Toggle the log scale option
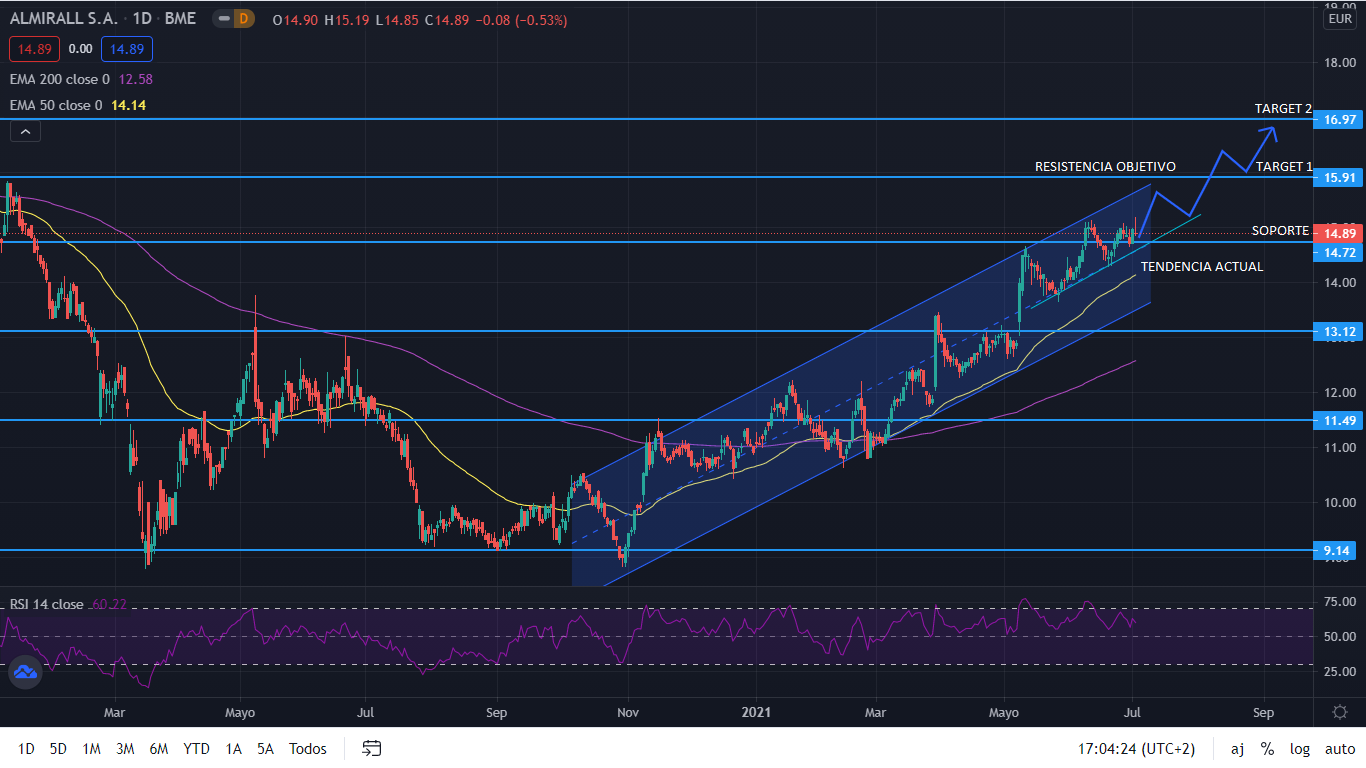 pyautogui.click(x=1300, y=749)
